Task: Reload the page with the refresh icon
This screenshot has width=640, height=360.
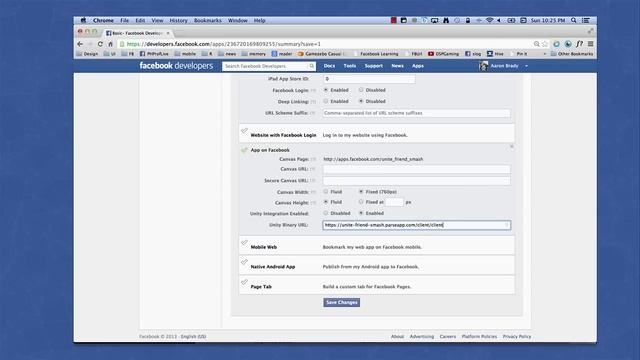Action: [100, 44]
